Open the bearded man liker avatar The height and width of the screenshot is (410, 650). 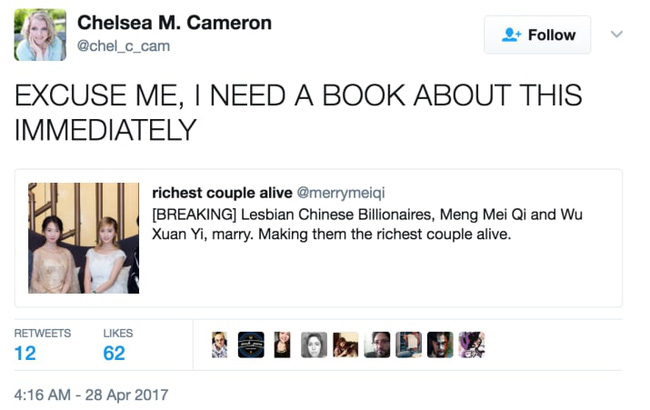(377, 345)
